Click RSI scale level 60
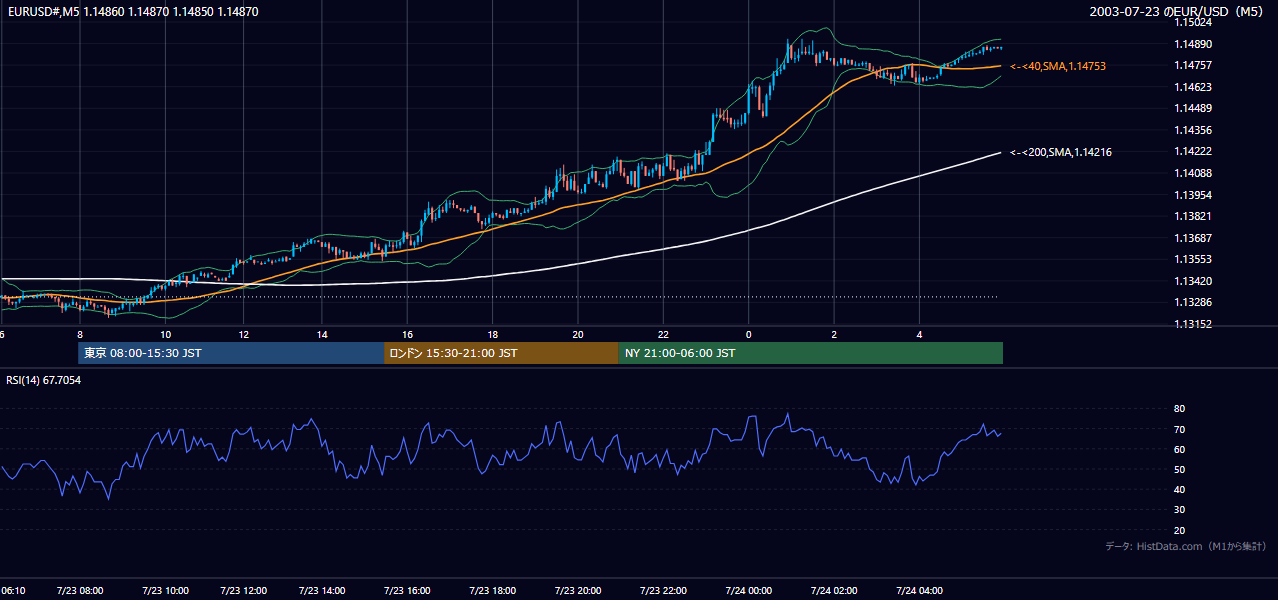1278x600 pixels. click(x=1179, y=450)
